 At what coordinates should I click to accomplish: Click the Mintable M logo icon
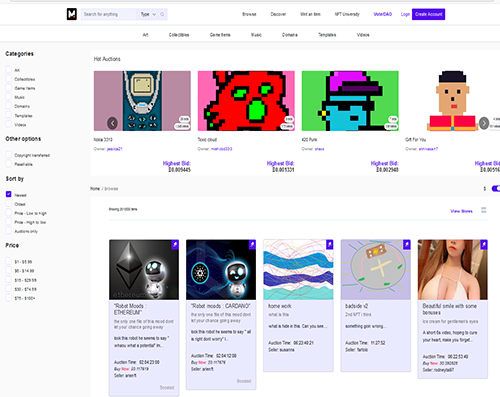click(72, 14)
